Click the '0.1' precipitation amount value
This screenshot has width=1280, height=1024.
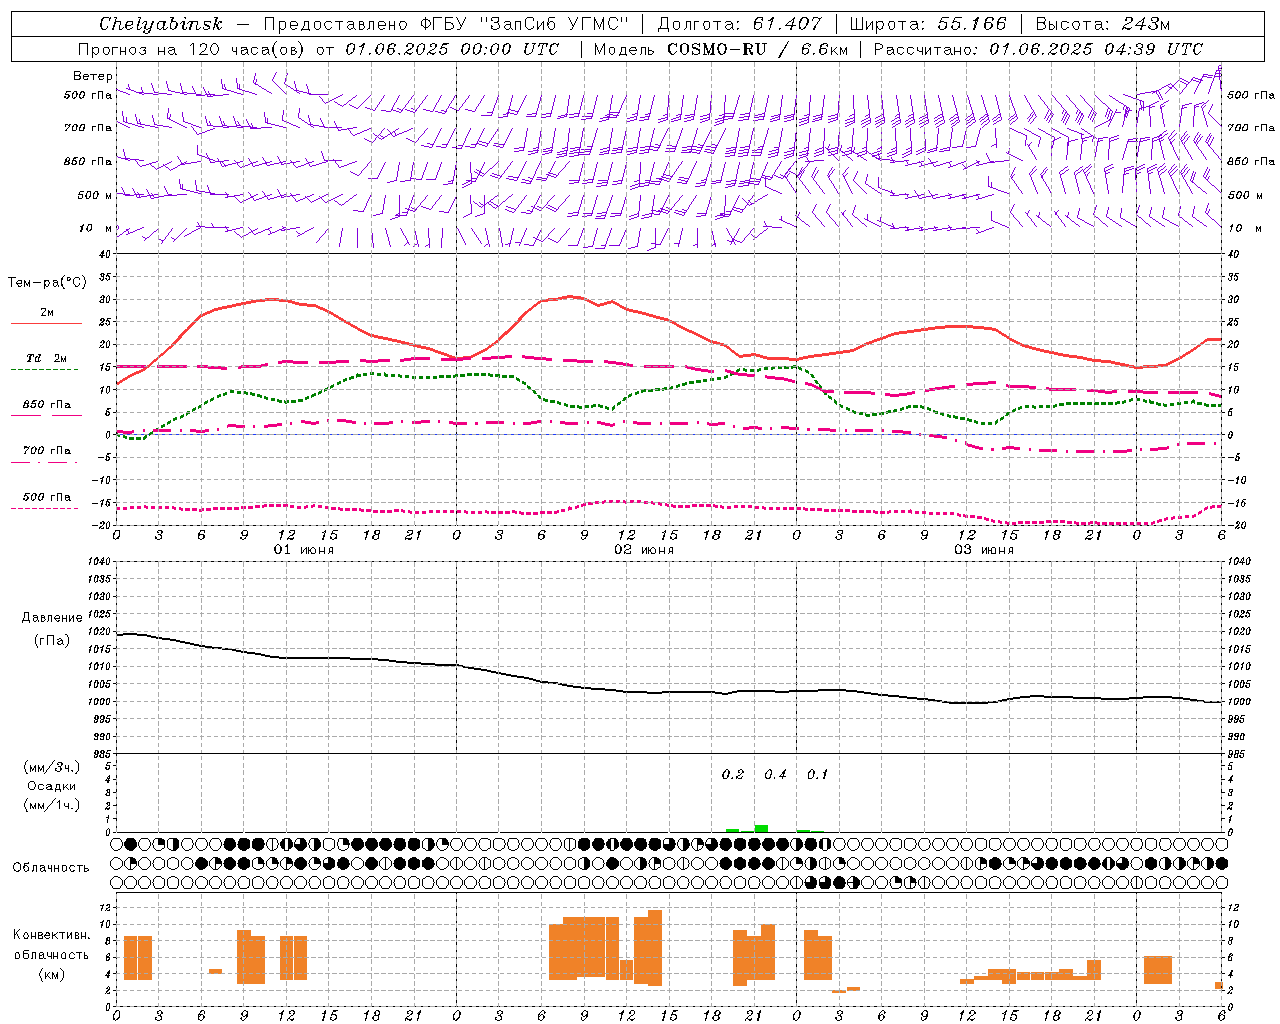[x=818, y=775]
